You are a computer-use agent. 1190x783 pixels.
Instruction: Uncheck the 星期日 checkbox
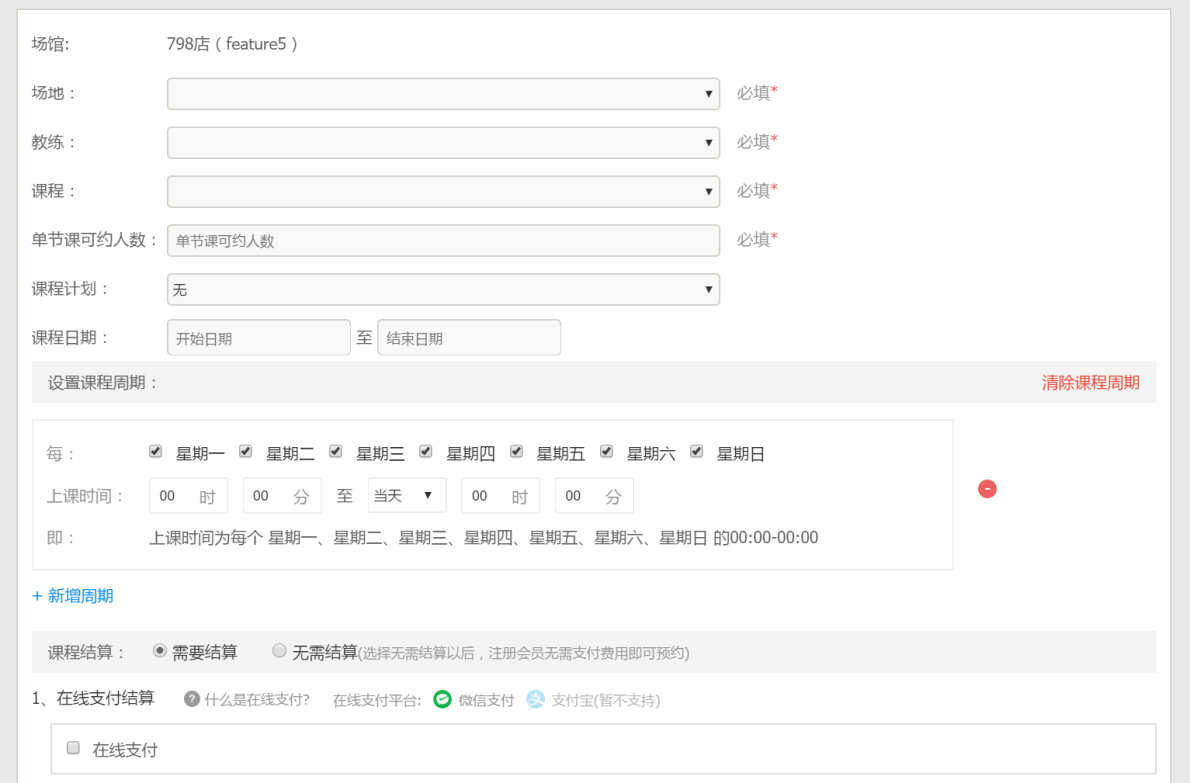tap(697, 452)
